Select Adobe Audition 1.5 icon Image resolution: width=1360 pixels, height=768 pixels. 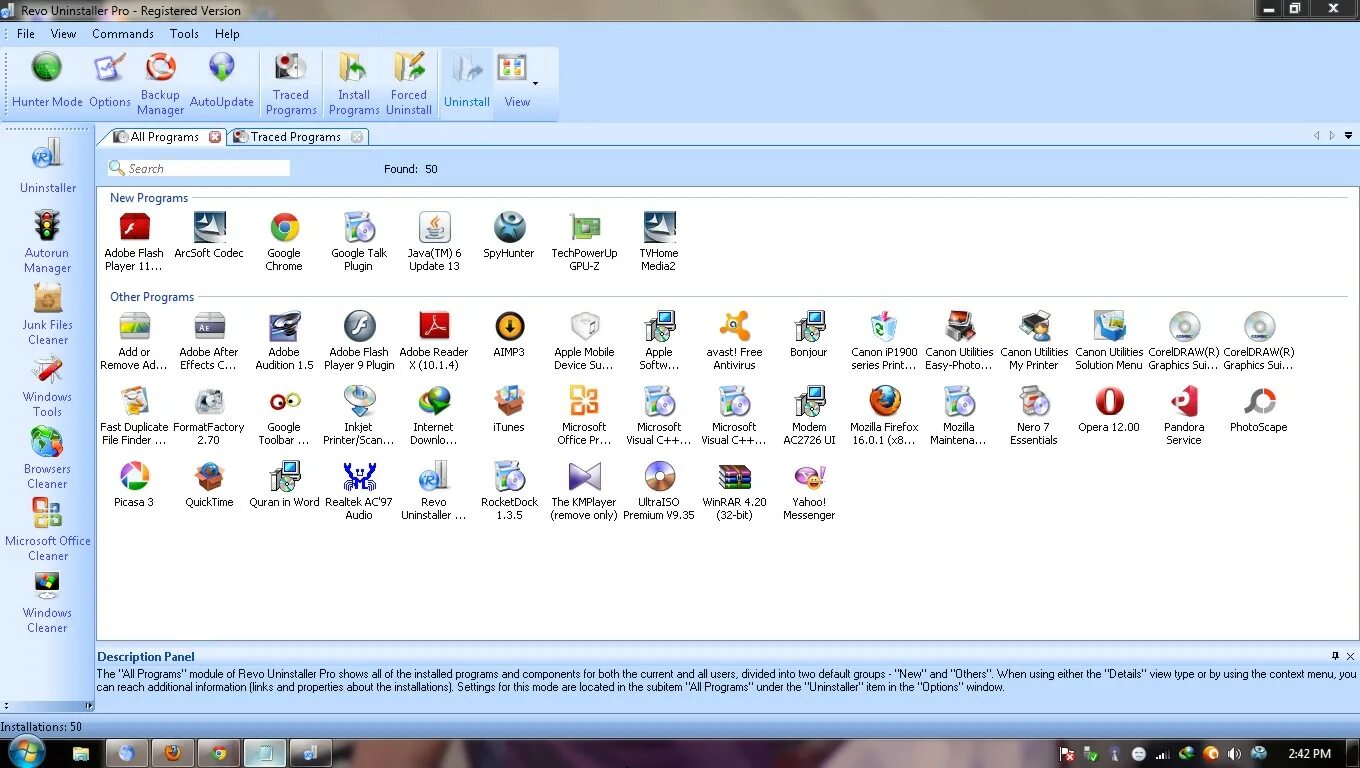284,340
